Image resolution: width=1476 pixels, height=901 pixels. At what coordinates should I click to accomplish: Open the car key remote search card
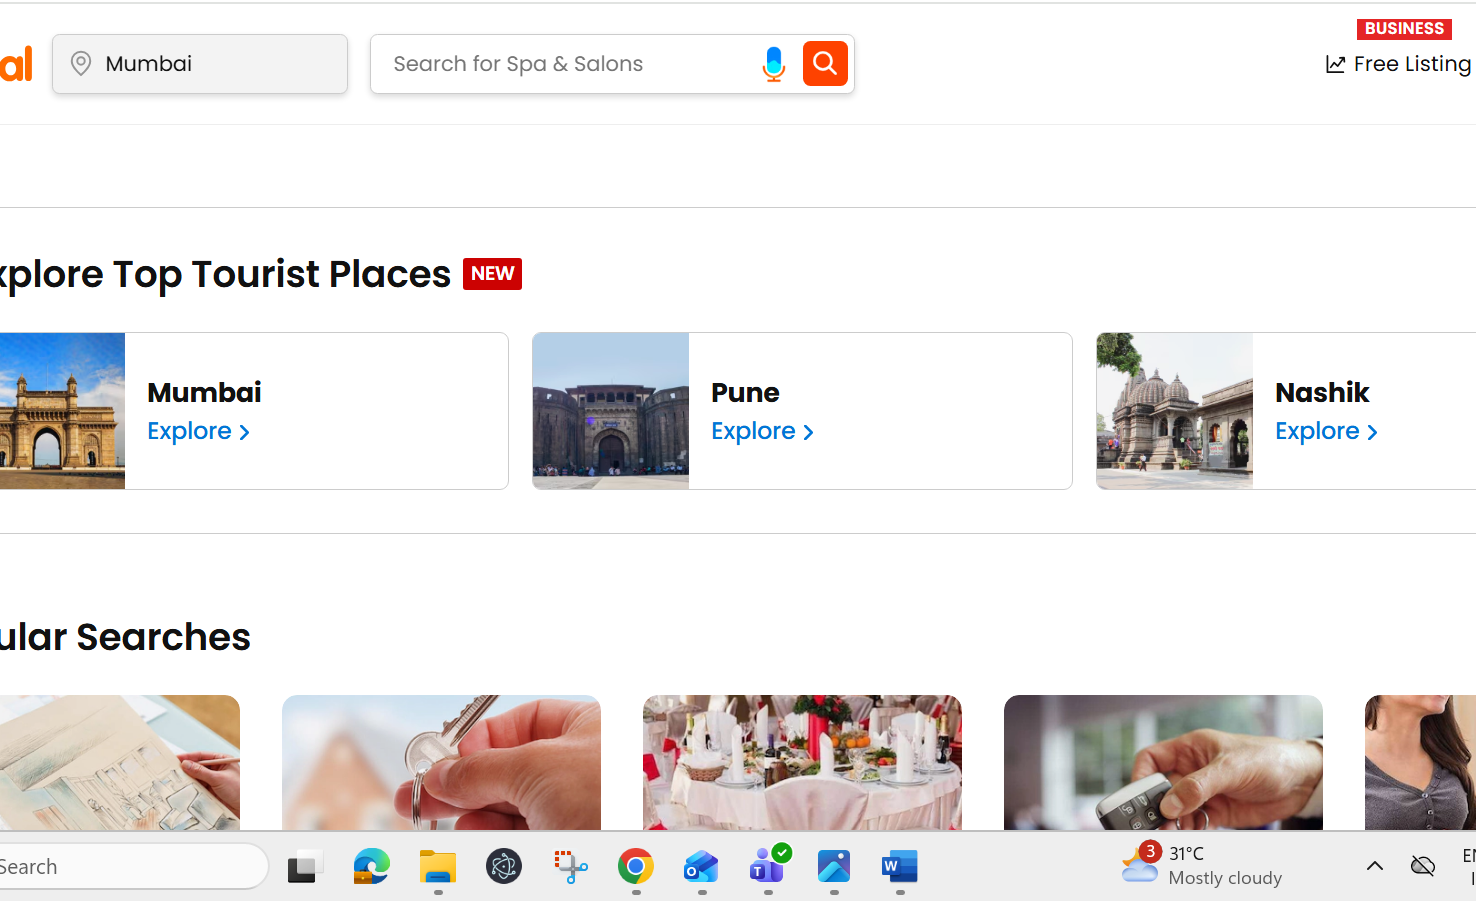coord(1163,763)
